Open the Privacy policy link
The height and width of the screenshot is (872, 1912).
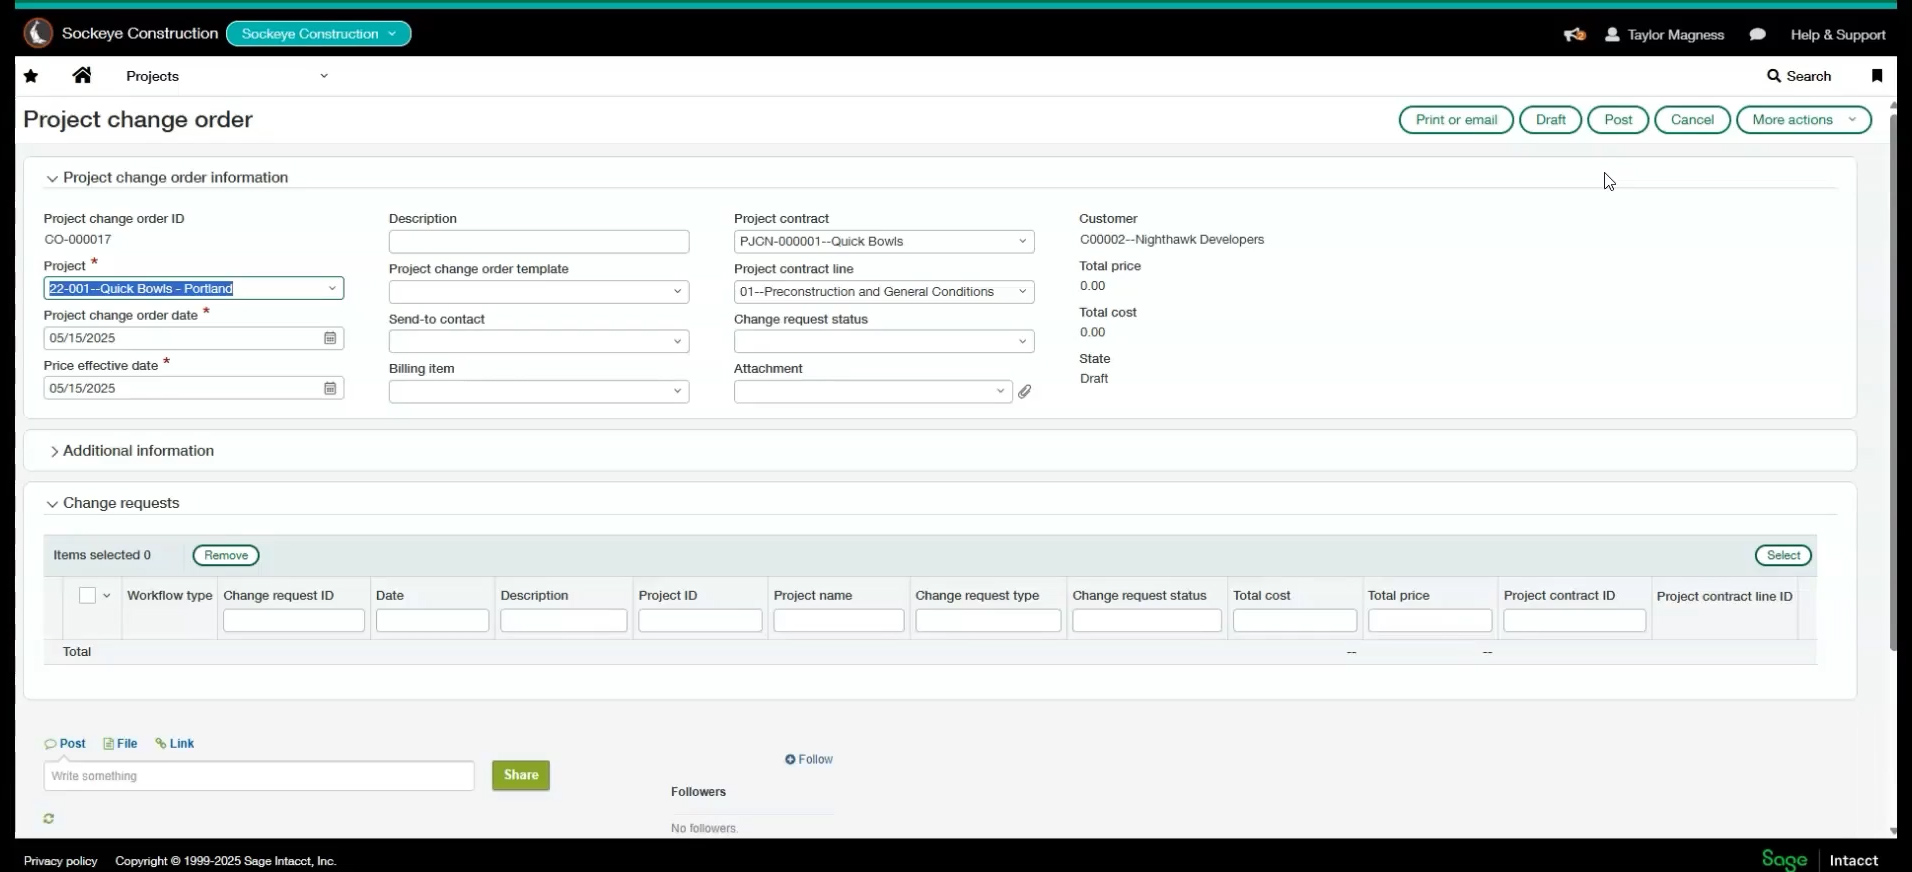tap(61, 861)
